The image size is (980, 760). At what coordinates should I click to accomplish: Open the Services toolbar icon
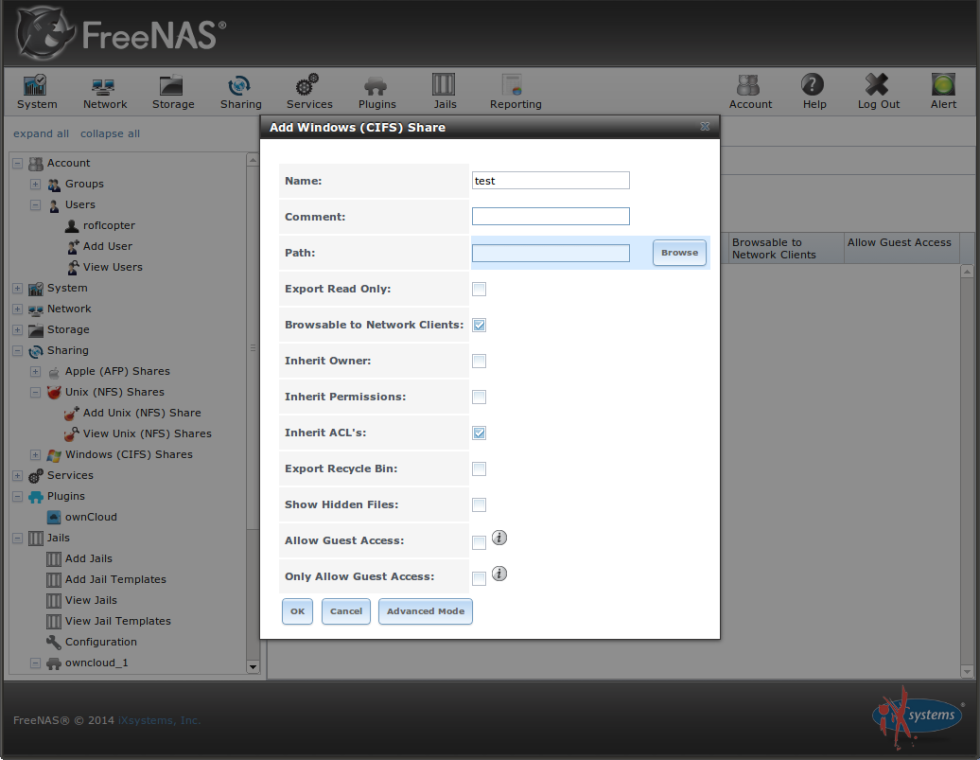click(309, 90)
